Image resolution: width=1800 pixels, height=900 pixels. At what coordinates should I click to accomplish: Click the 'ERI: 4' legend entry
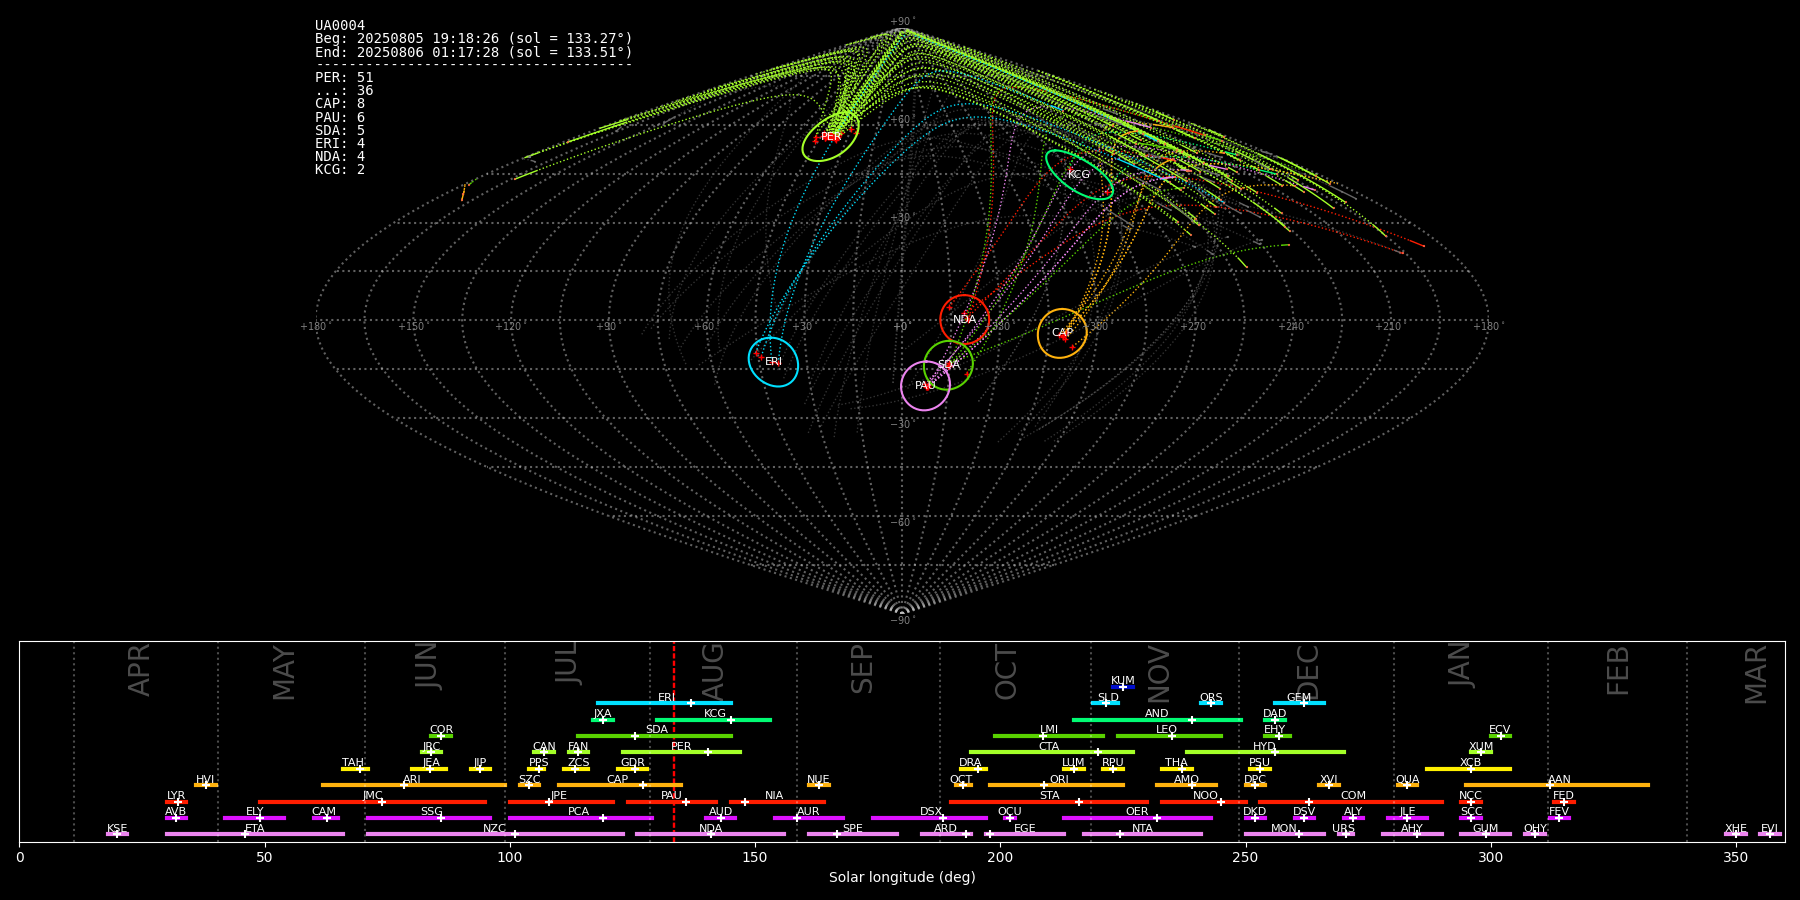(340, 144)
